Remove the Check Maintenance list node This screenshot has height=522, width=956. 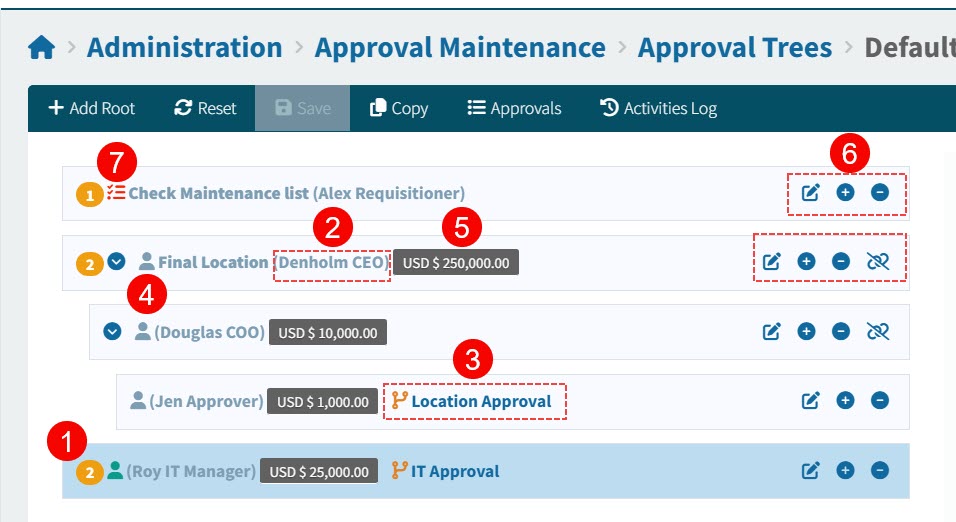click(x=880, y=192)
